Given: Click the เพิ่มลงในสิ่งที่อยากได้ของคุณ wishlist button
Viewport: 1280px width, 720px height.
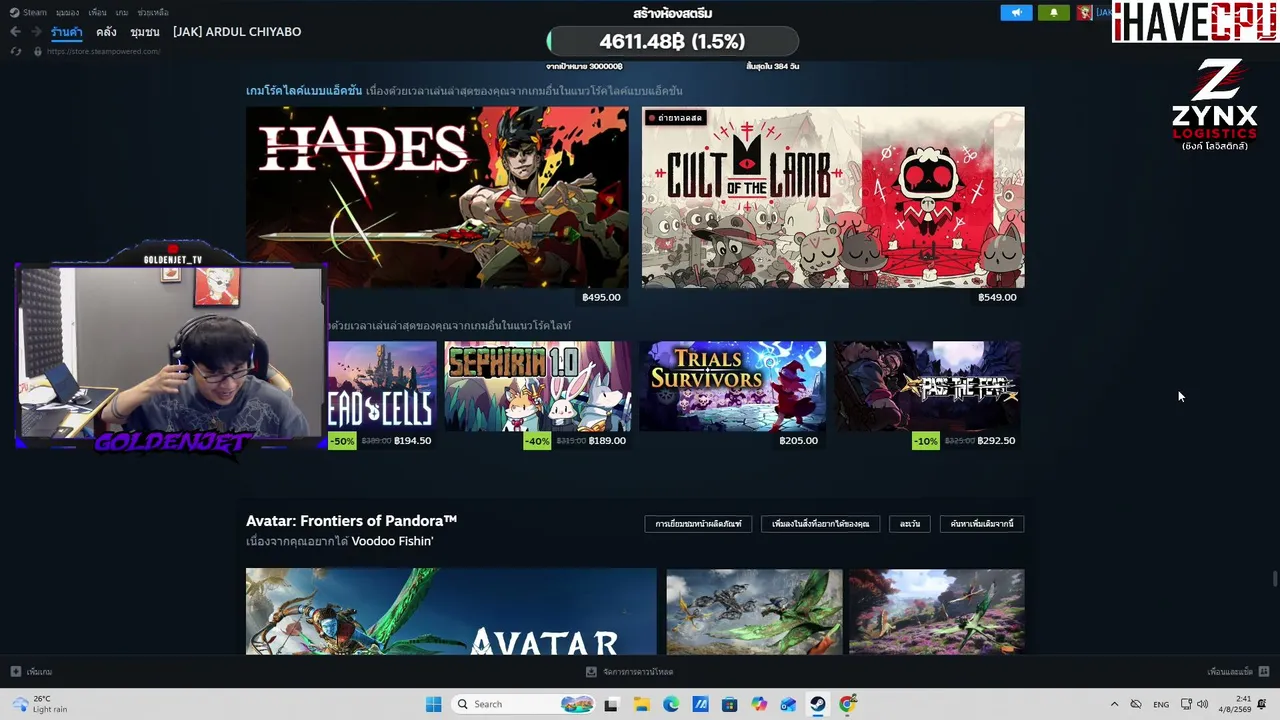Looking at the screenshot, I should [x=821, y=524].
